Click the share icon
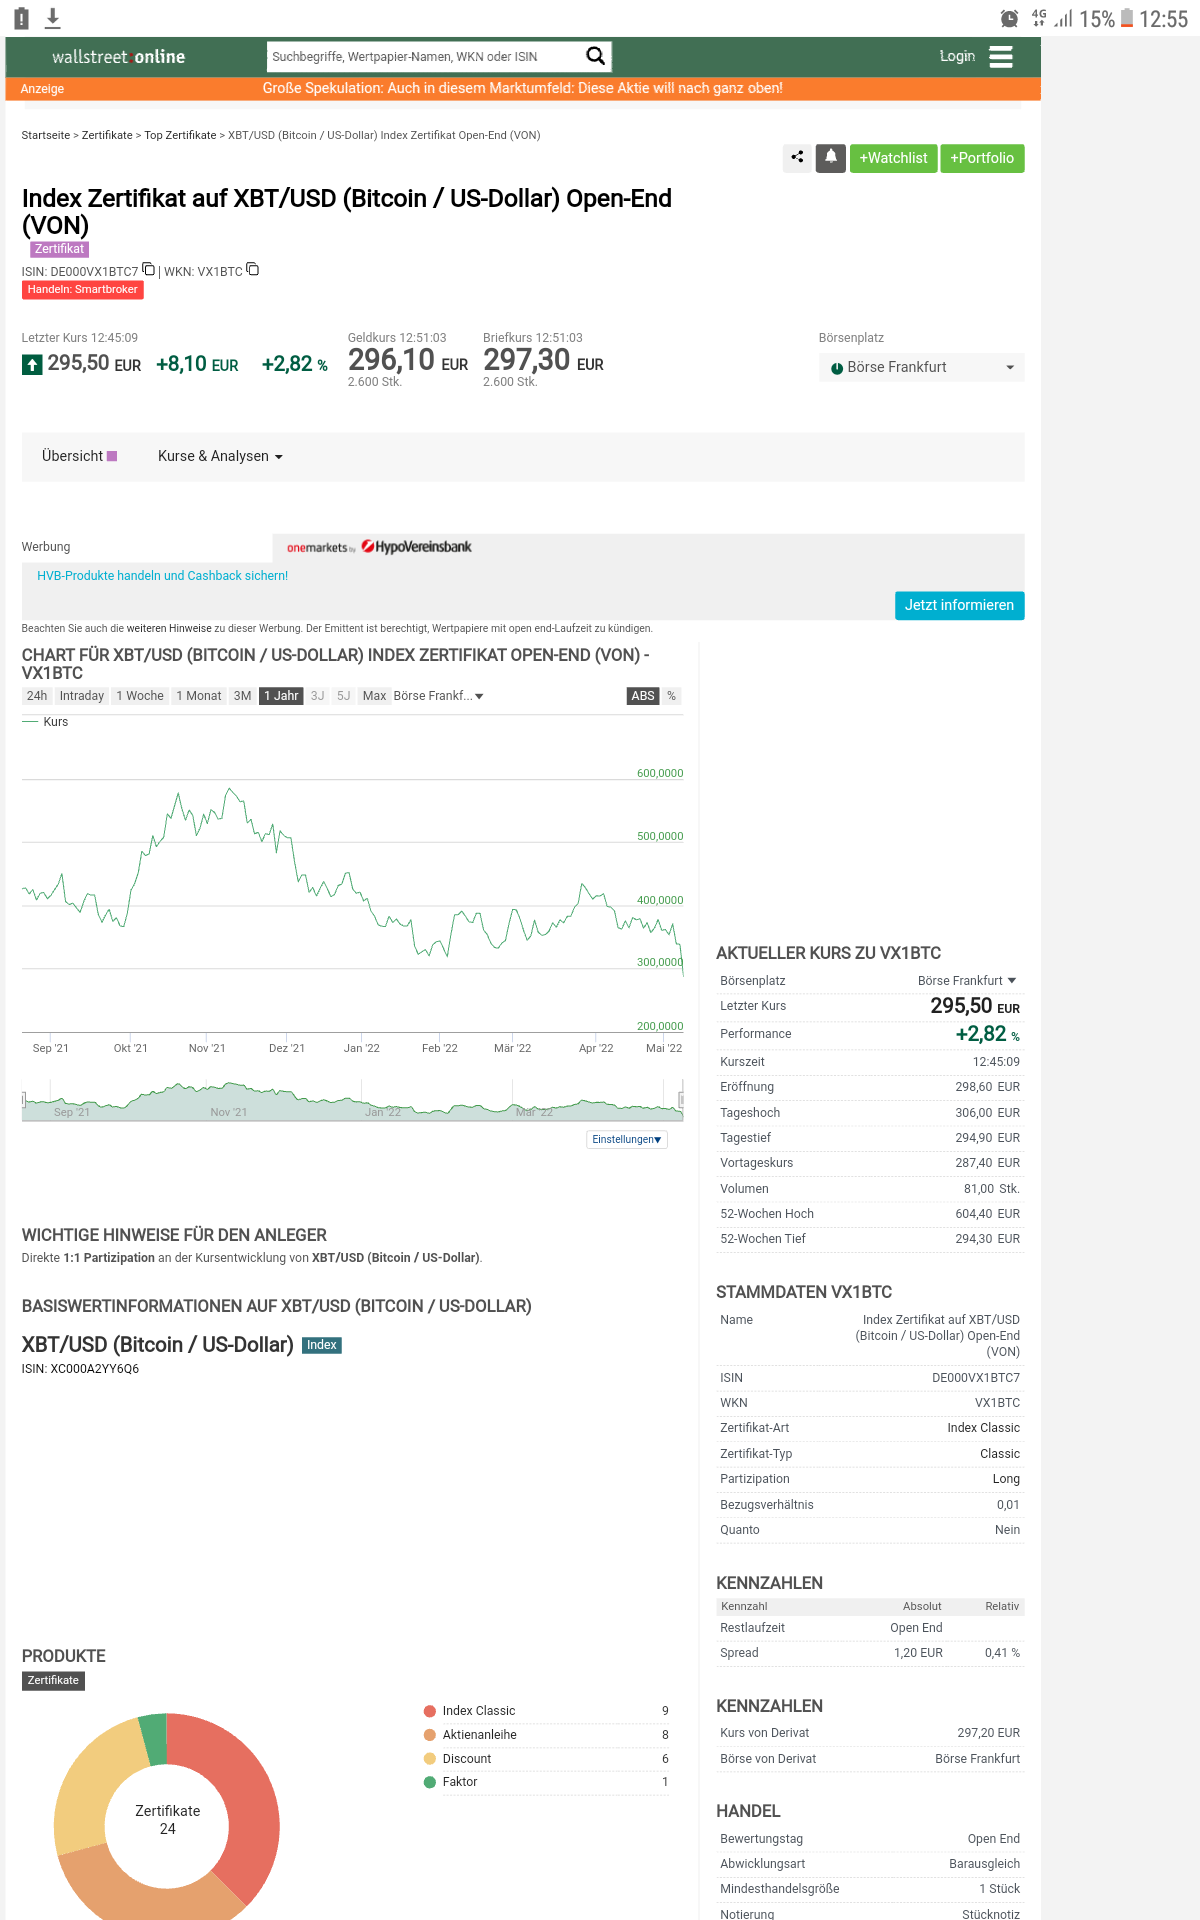 coord(797,157)
